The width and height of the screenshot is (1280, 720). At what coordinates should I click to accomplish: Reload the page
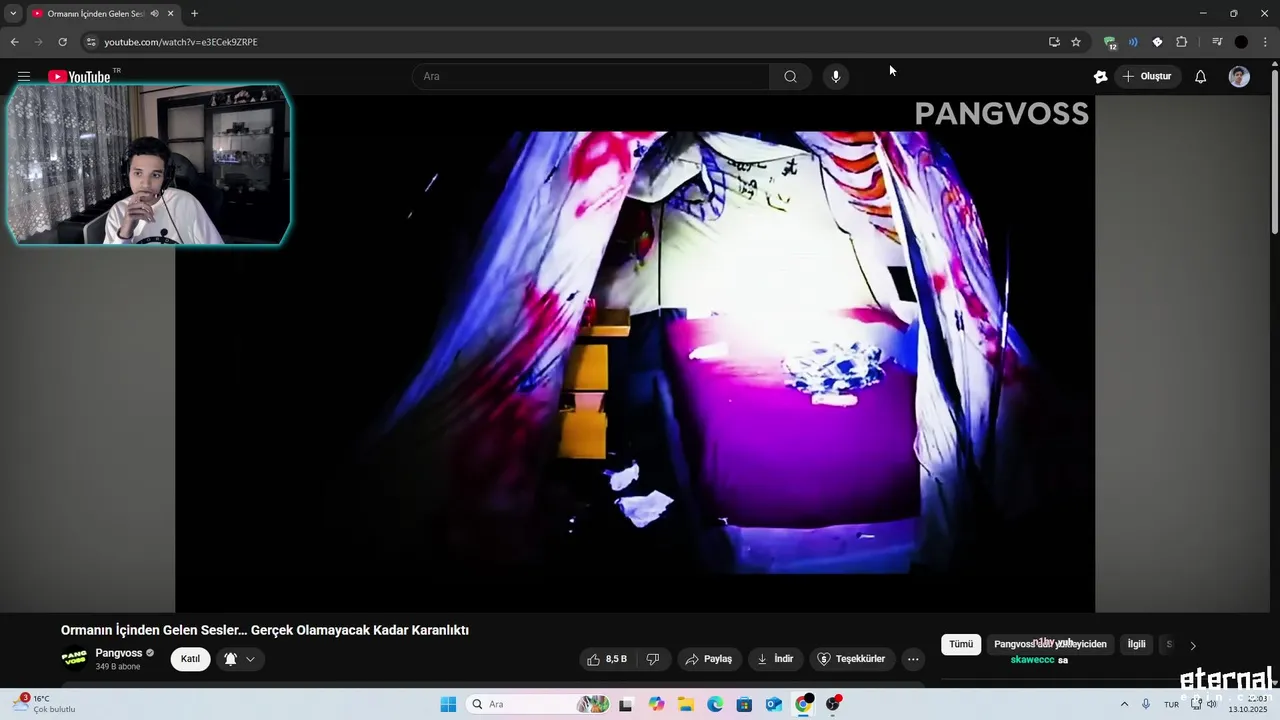click(x=62, y=42)
